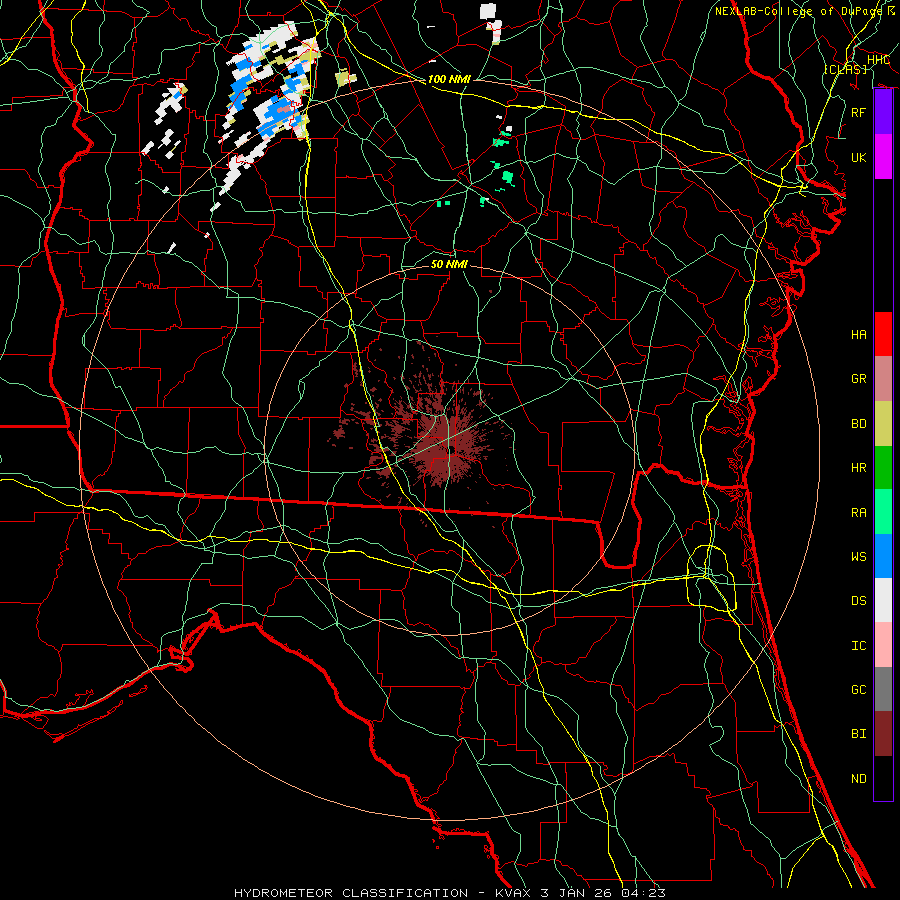This screenshot has height=900, width=900.
Task: Click the RA legend label
Action: tap(858, 513)
